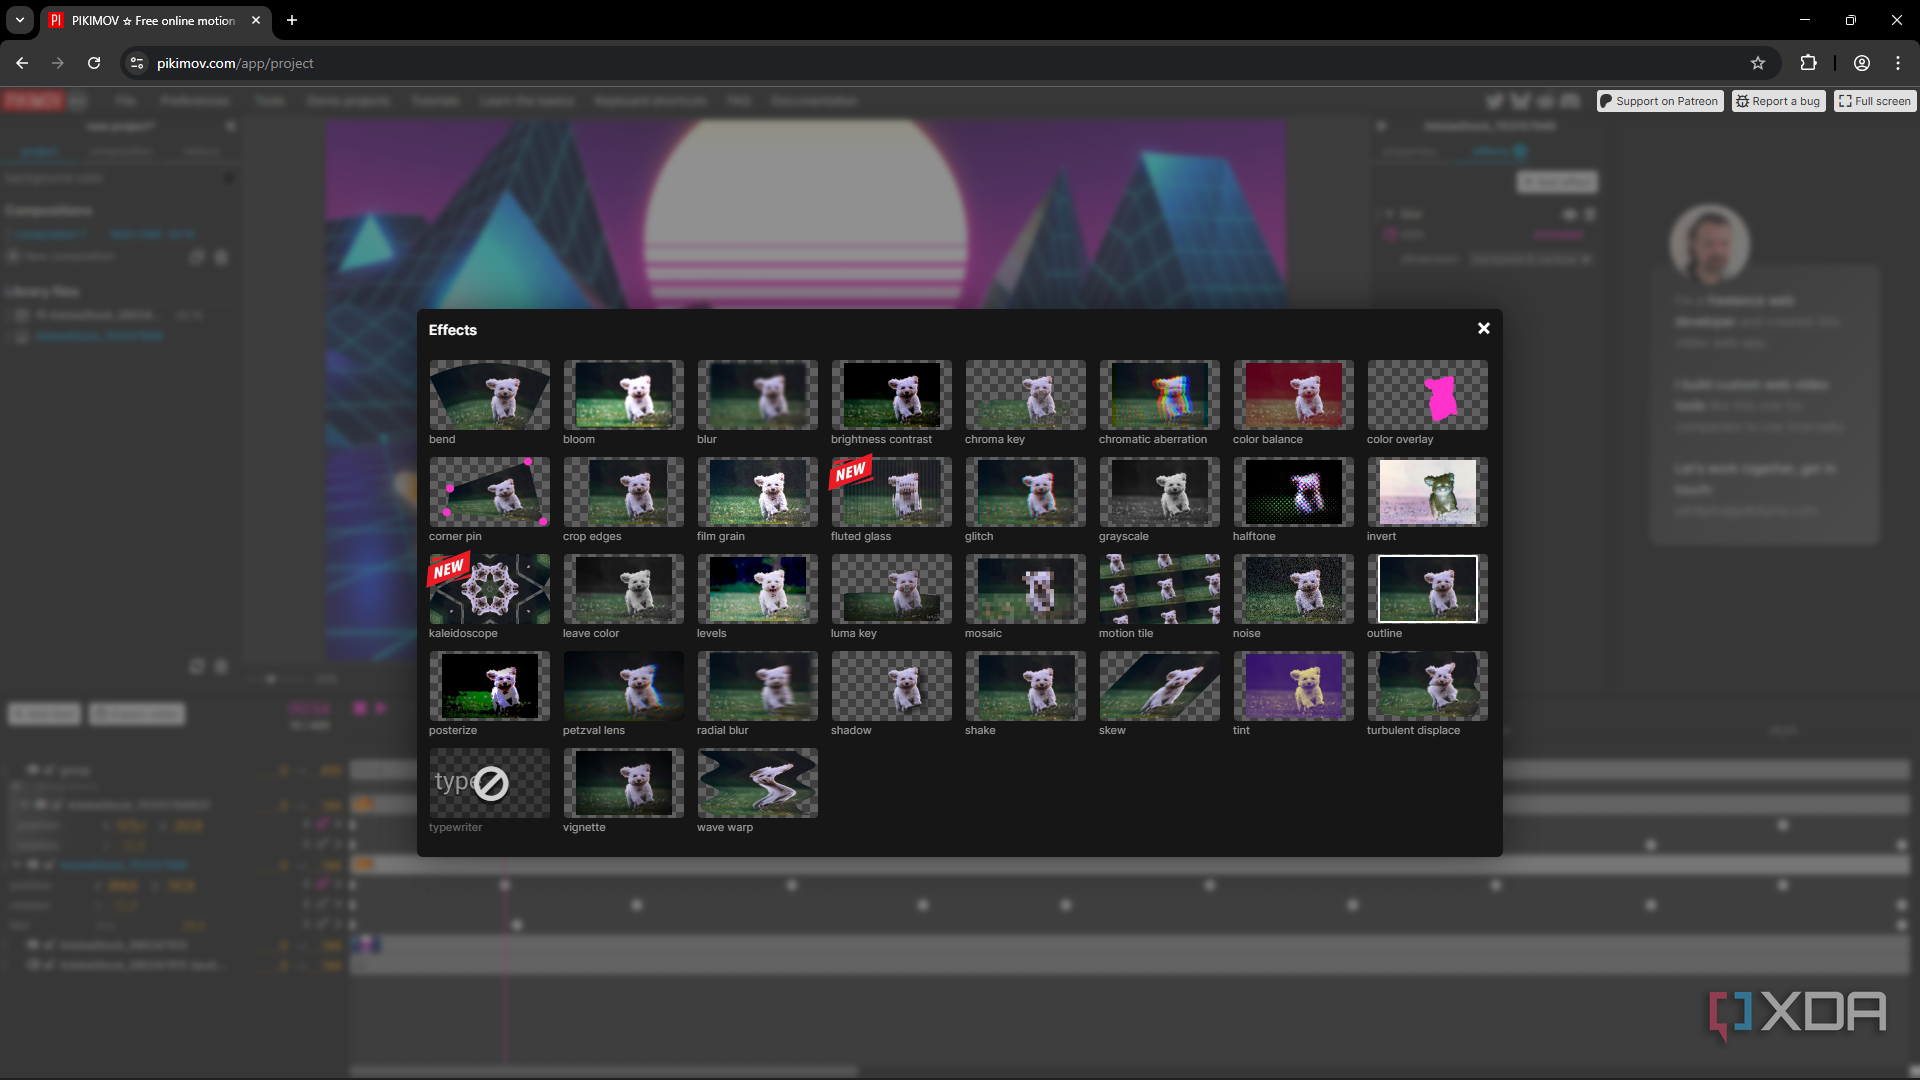Apply the crop edges effect
The image size is (1920, 1080).
(x=623, y=492)
